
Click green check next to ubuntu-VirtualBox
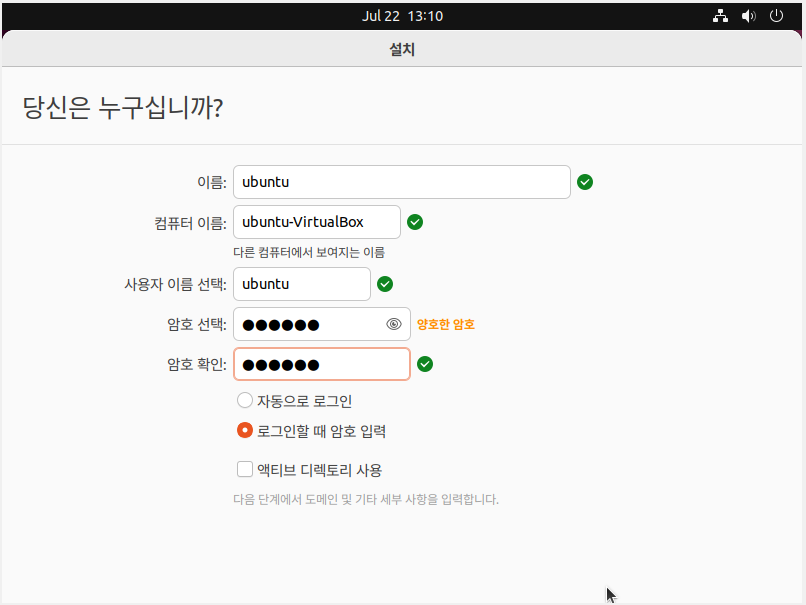point(415,222)
